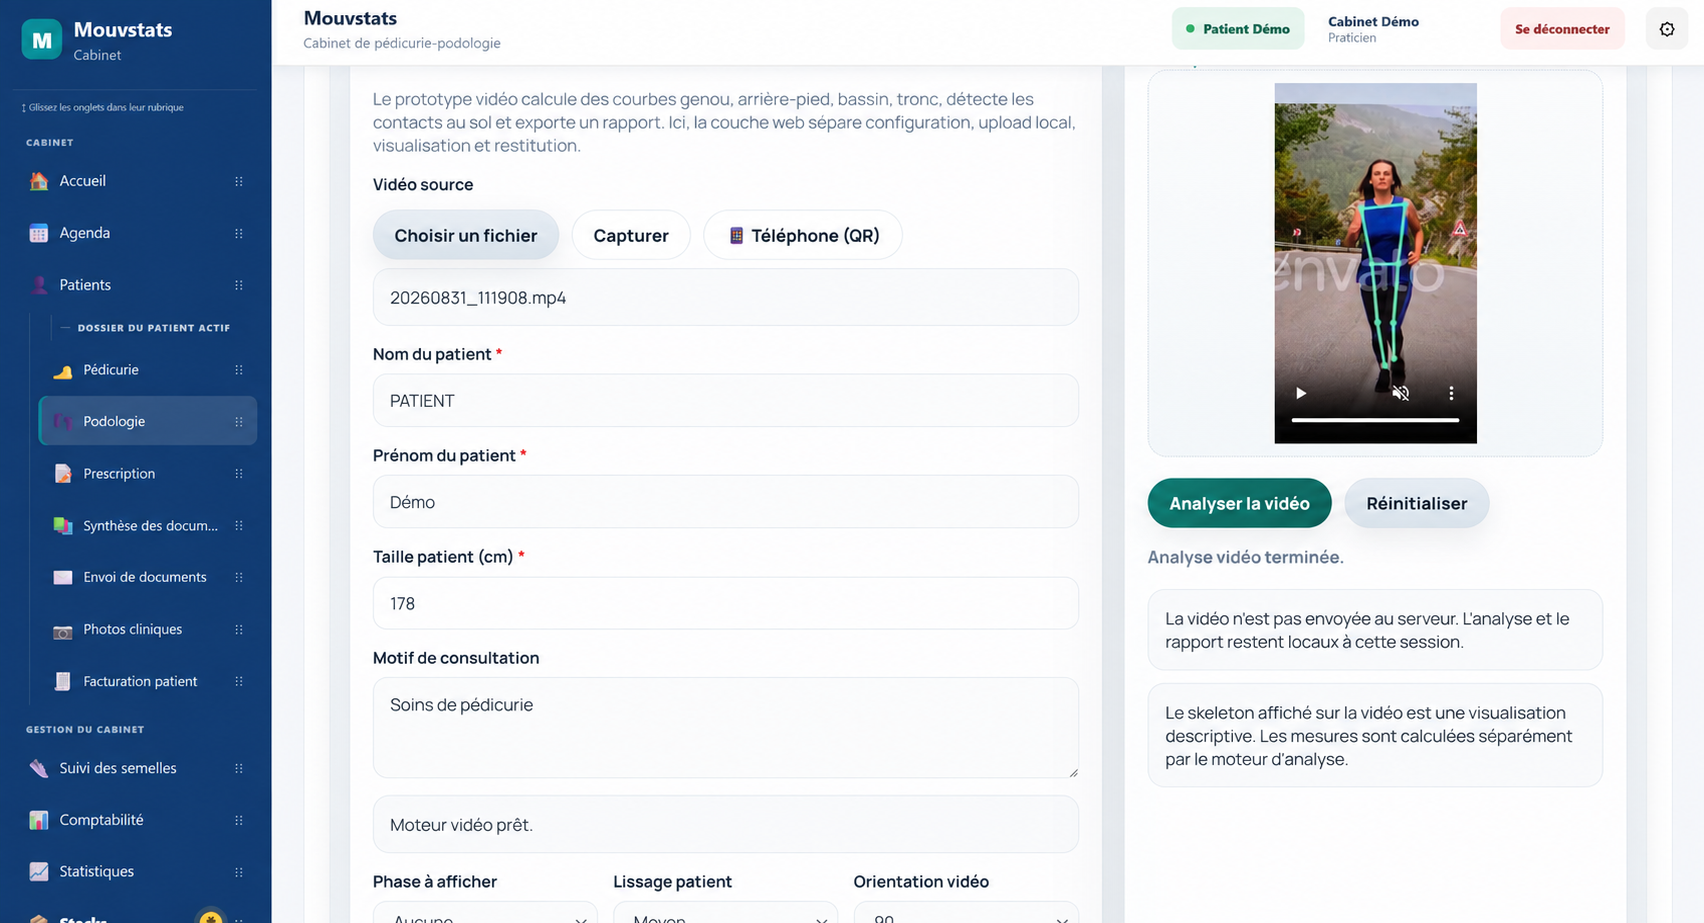Grab the drag handle next to Podologie
Viewport: 1704px width, 923px height.
coord(239,422)
